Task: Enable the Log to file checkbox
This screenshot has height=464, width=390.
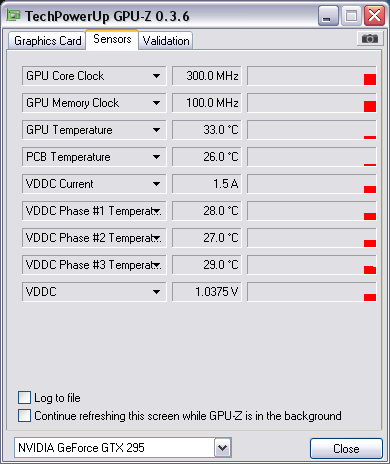Action: [x=24, y=398]
